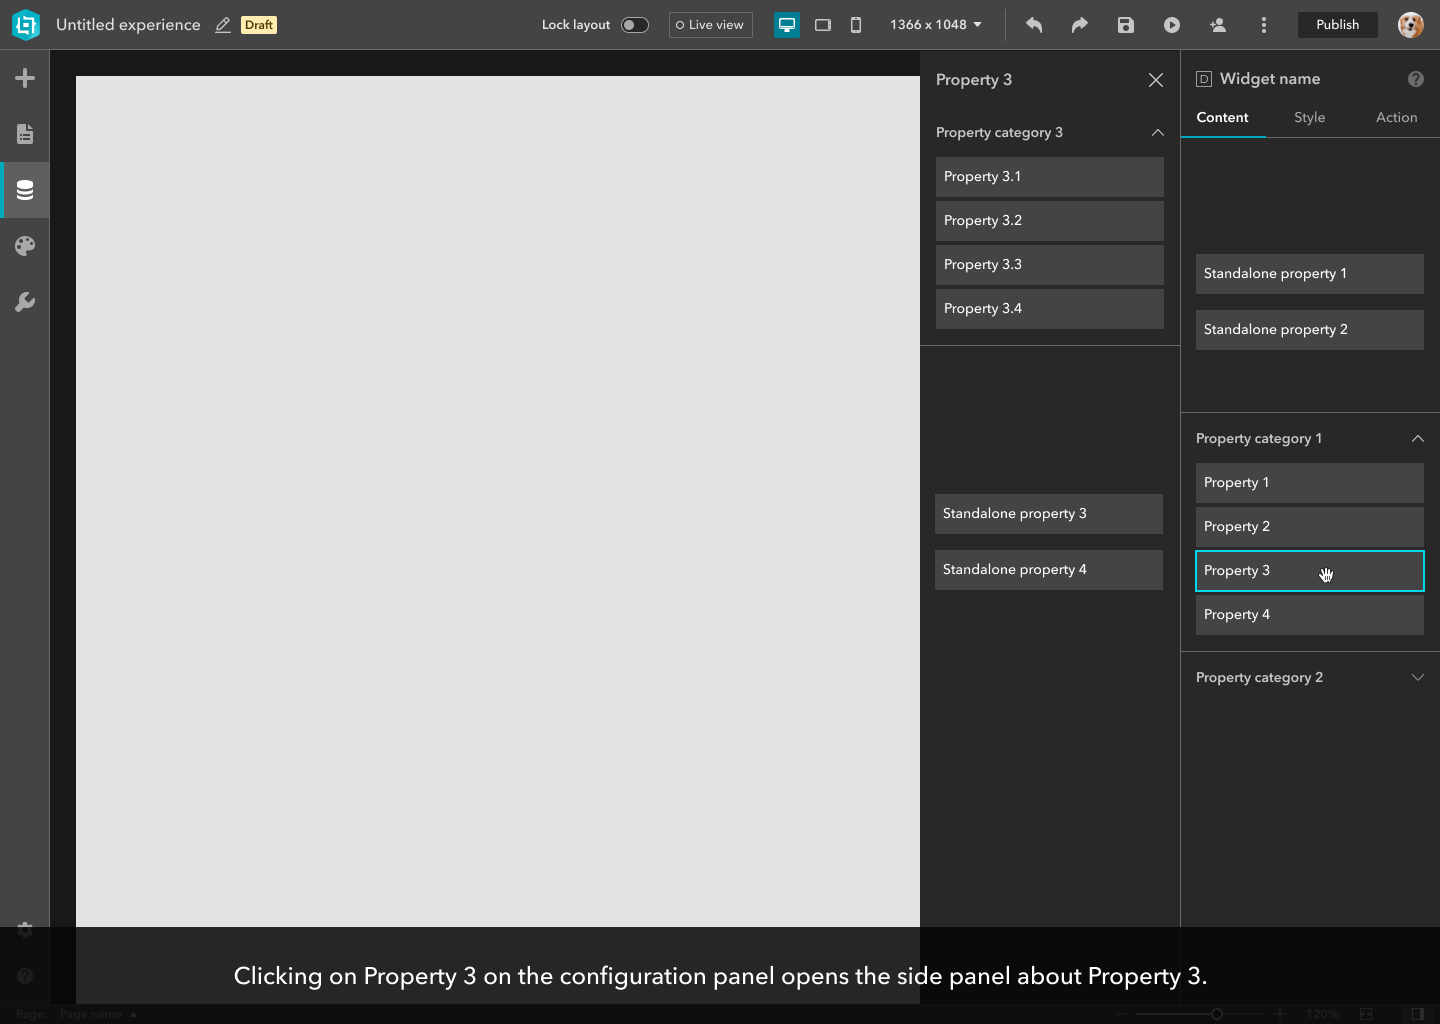Switch to tablet preview mode
This screenshot has width=1440, height=1024.
(822, 25)
